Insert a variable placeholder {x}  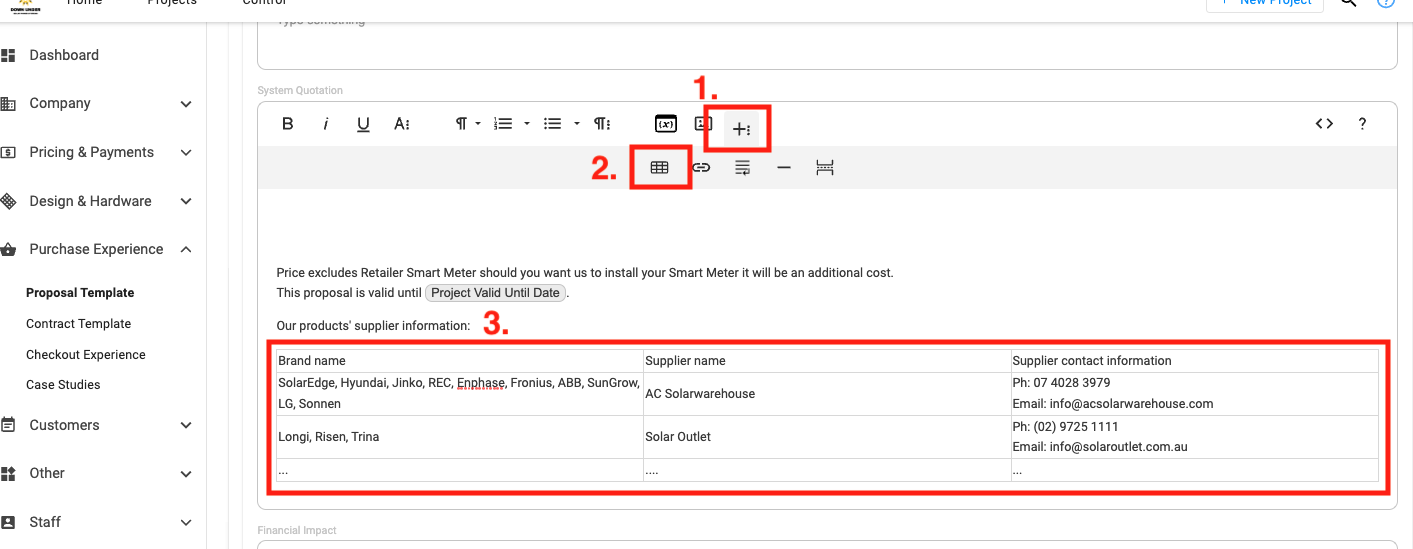point(666,124)
